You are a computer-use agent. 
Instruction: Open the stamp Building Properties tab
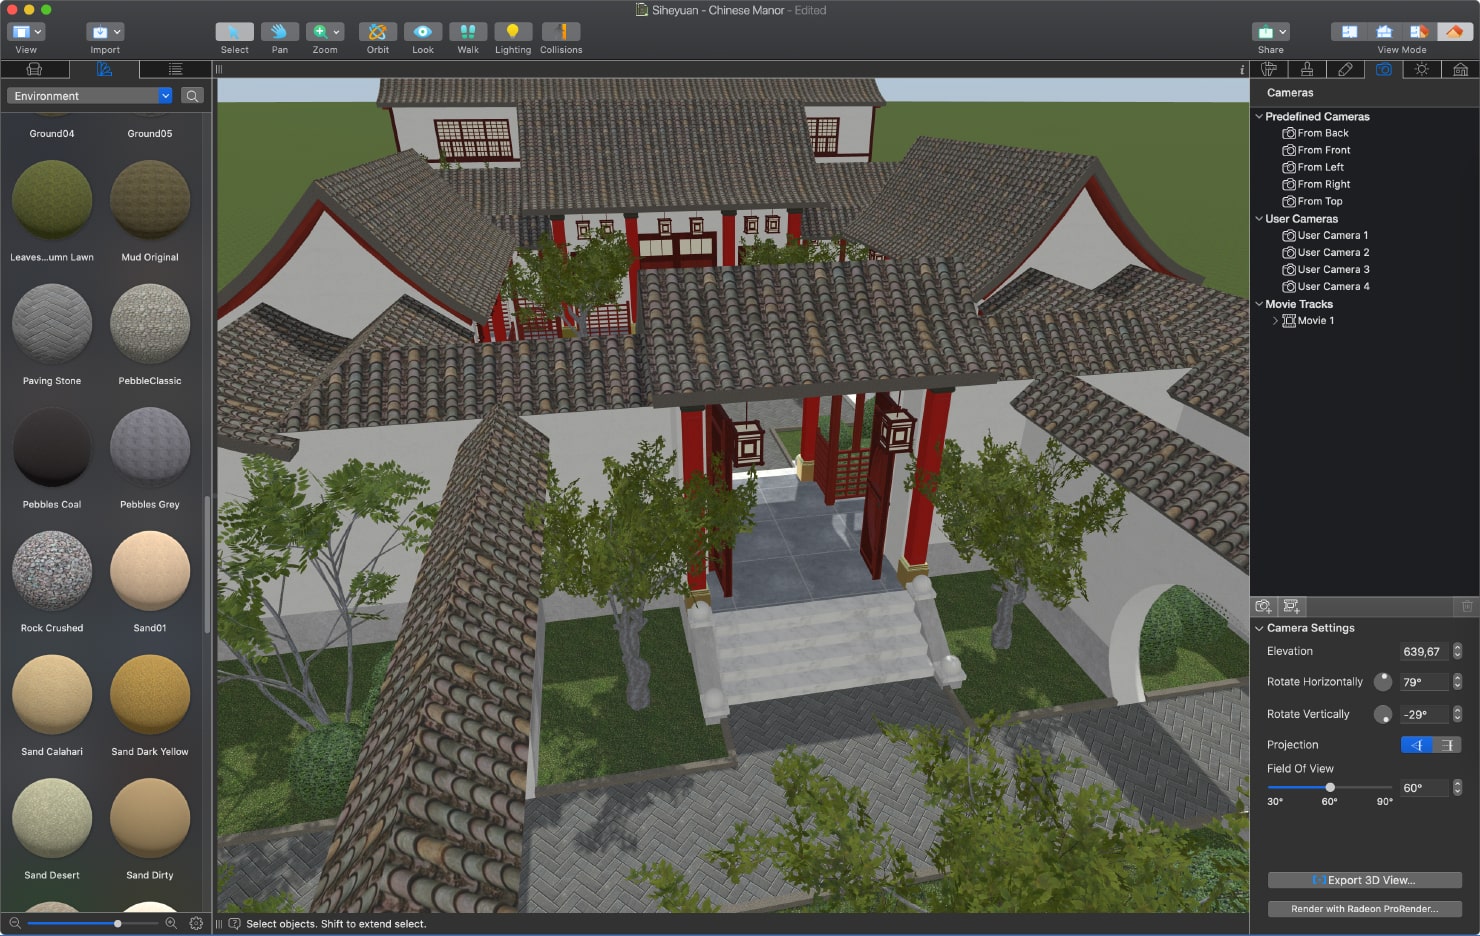pos(1307,69)
